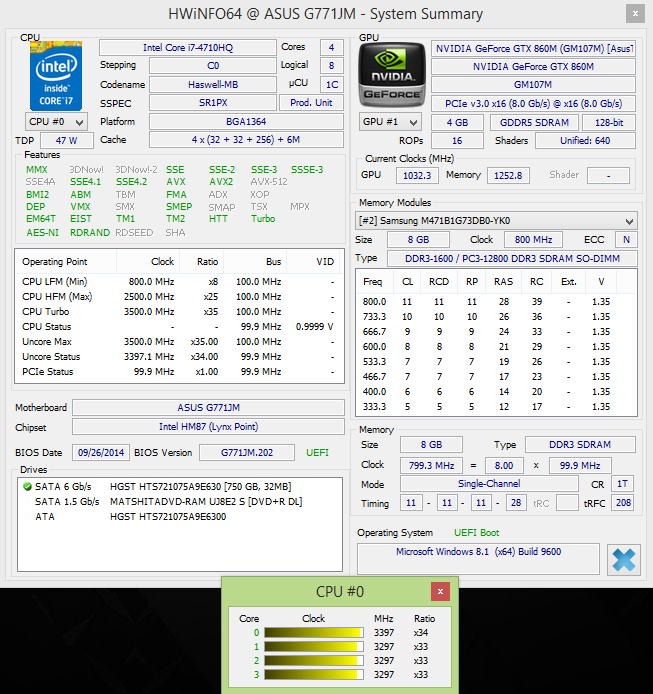Click the UEFI Boot label
This screenshot has width=653, height=694.
476,533
